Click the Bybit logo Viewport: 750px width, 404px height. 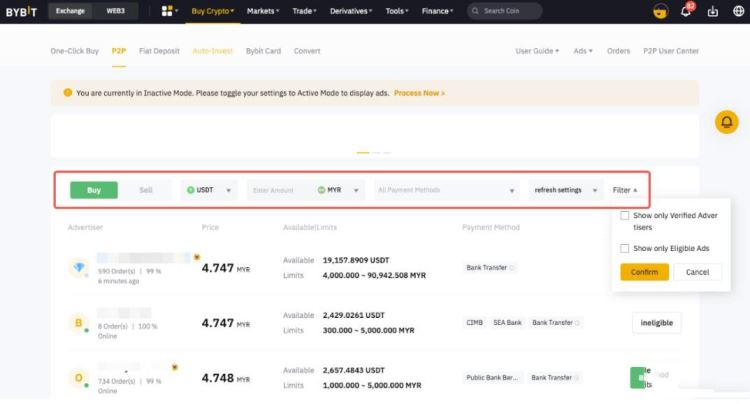pyautogui.click(x=21, y=11)
